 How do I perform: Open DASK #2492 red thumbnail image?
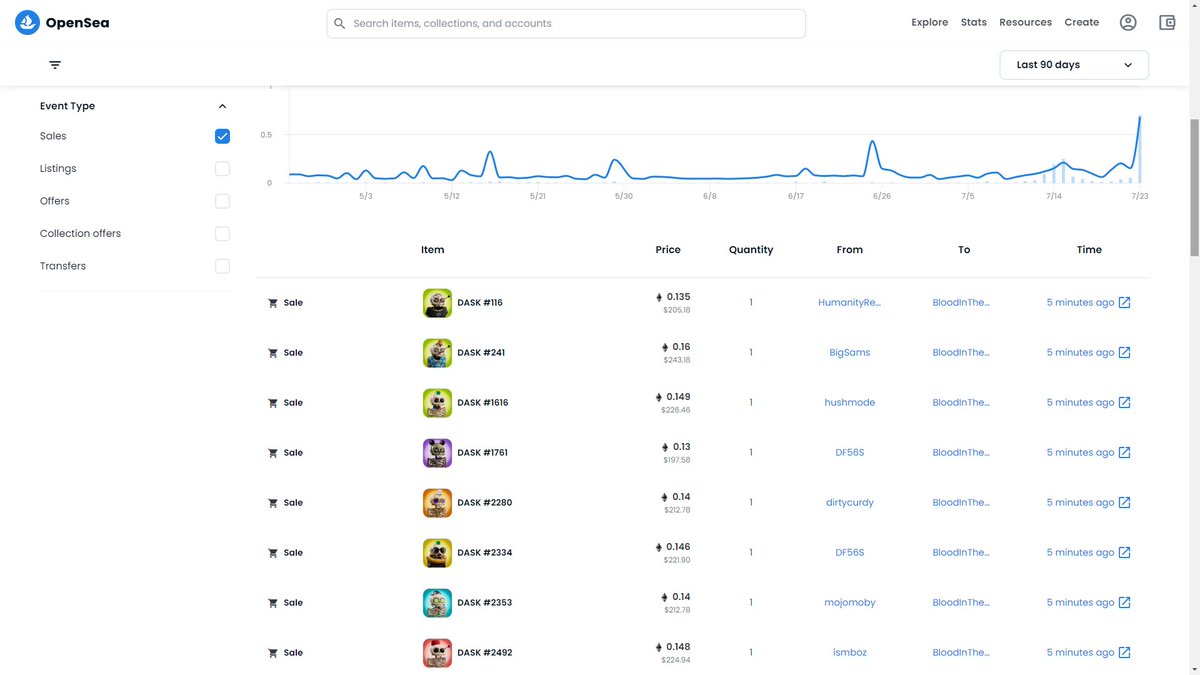(x=437, y=653)
